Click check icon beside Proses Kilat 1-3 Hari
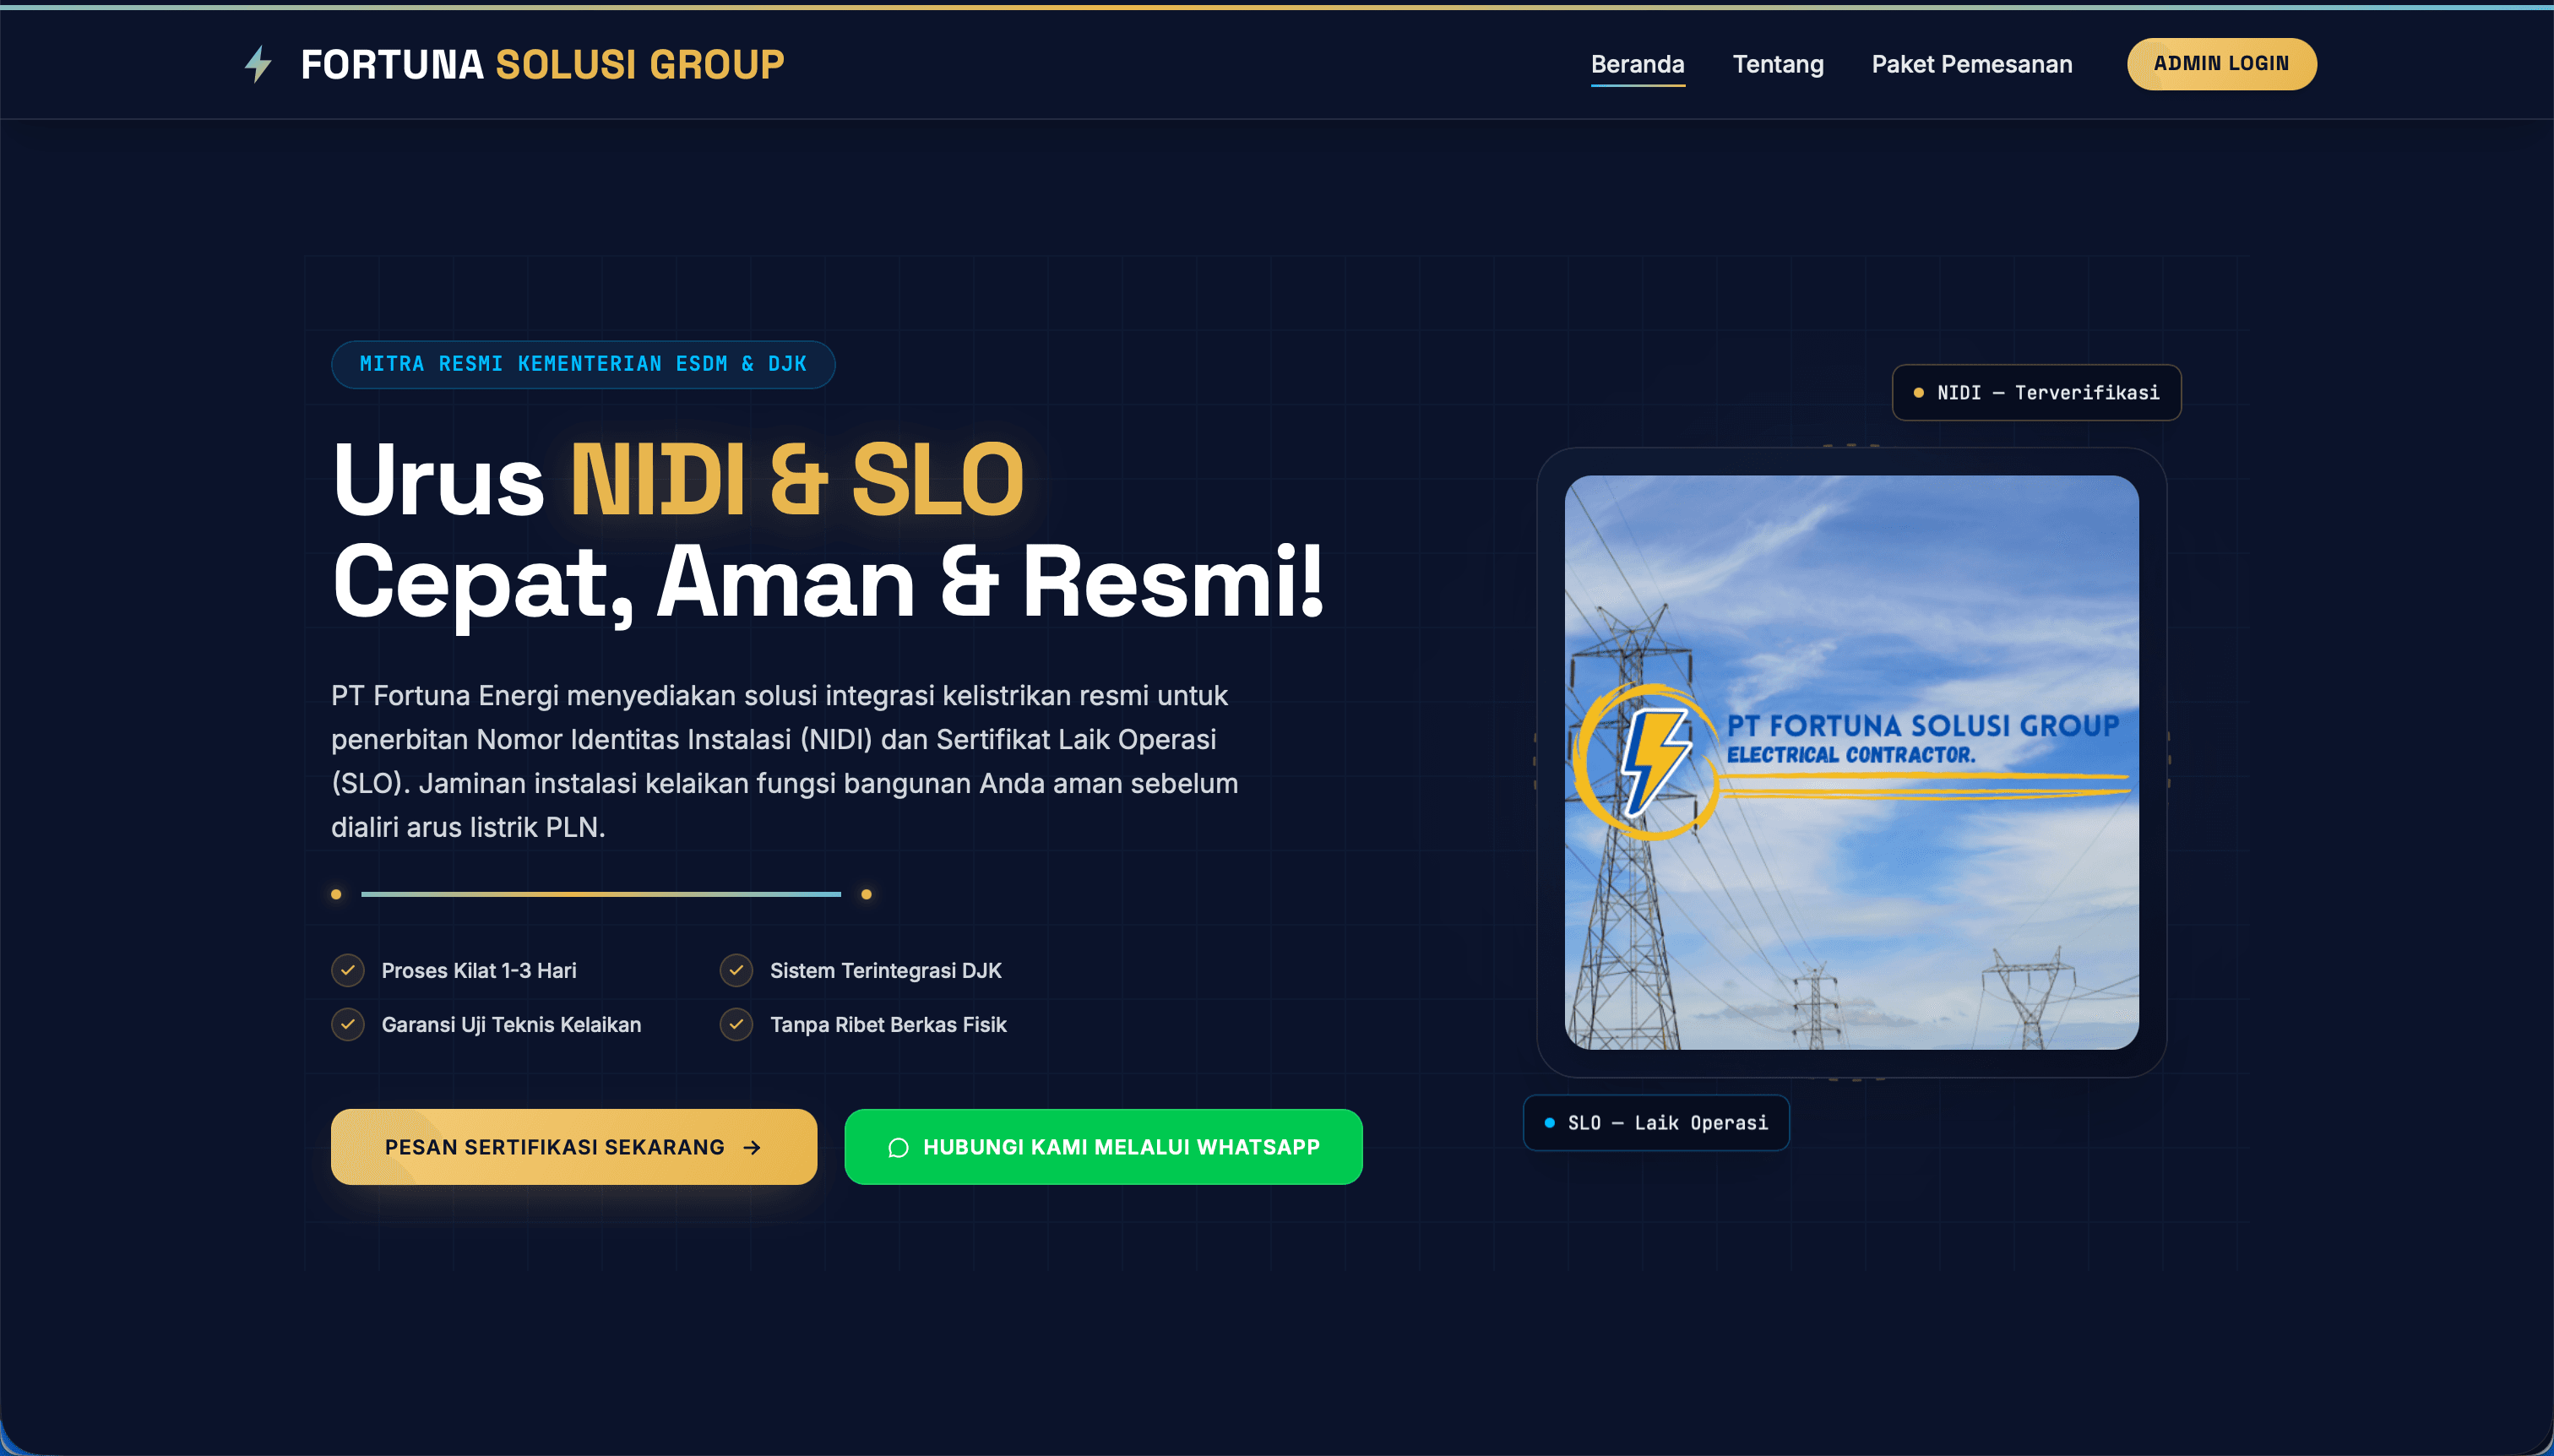The height and width of the screenshot is (1456, 2554). (x=347, y=969)
